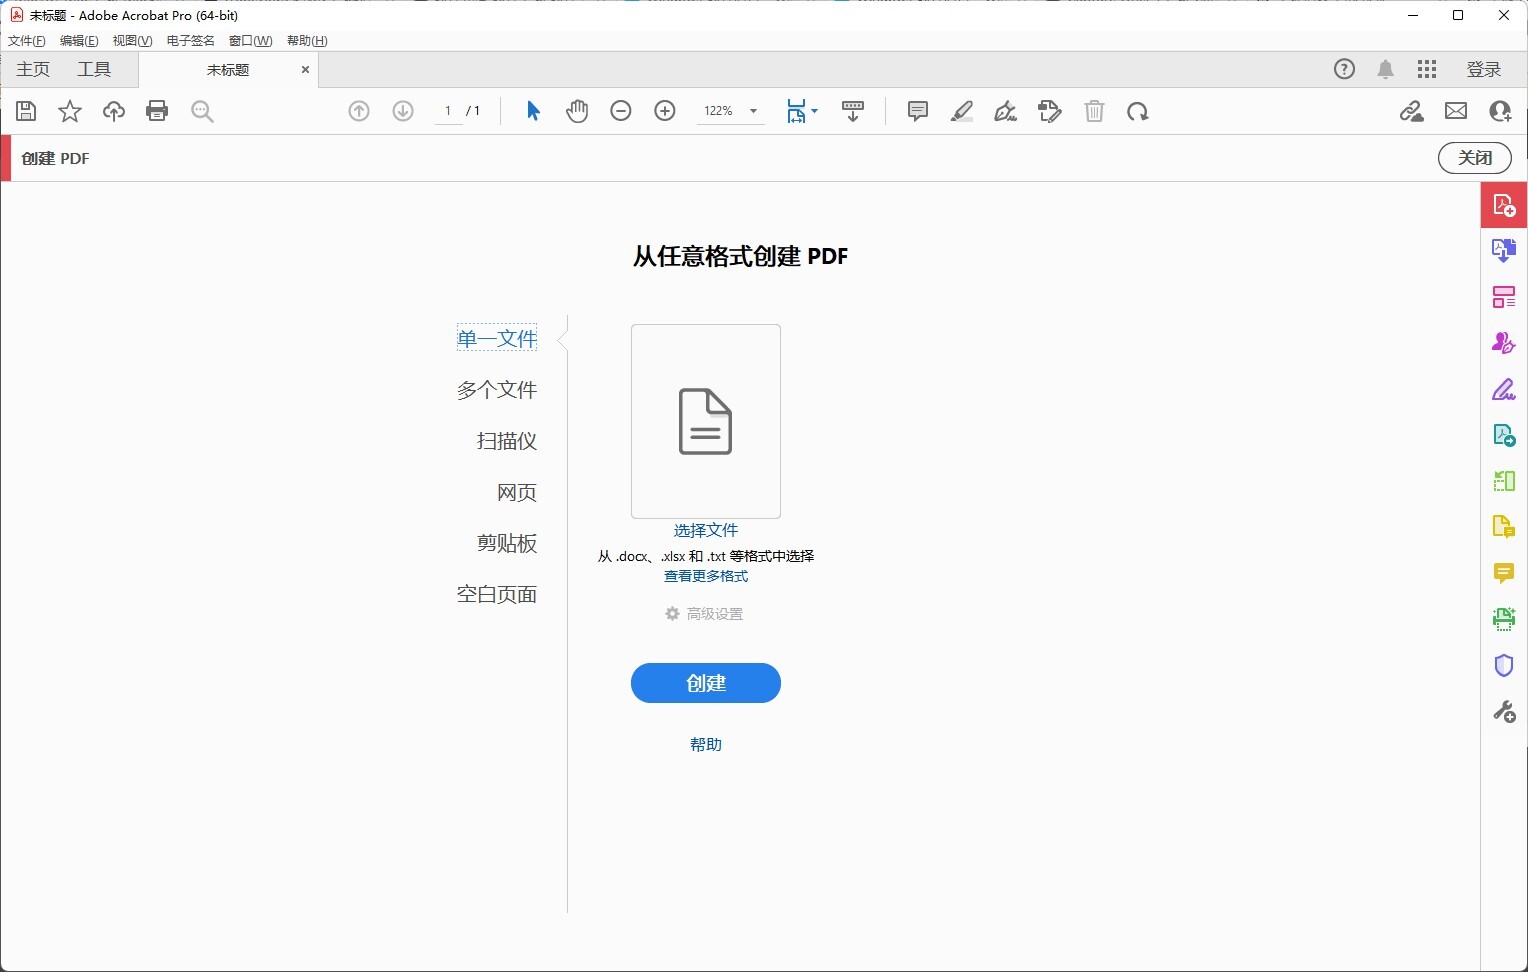Click the Rotate page icon
Image resolution: width=1528 pixels, height=972 pixels.
tap(1138, 111)
